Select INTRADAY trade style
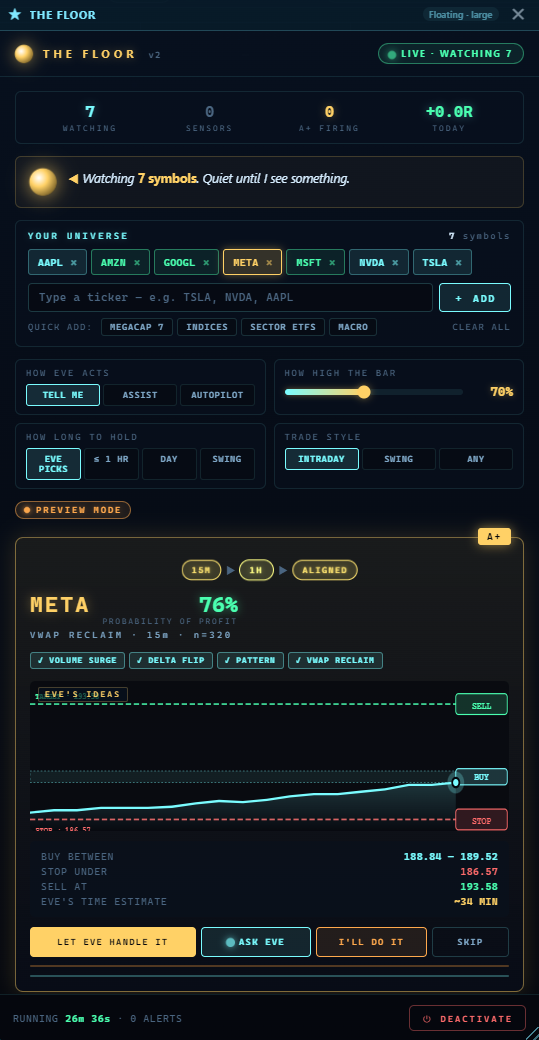This screenshot has height=1040, width=539. [322, 459]
